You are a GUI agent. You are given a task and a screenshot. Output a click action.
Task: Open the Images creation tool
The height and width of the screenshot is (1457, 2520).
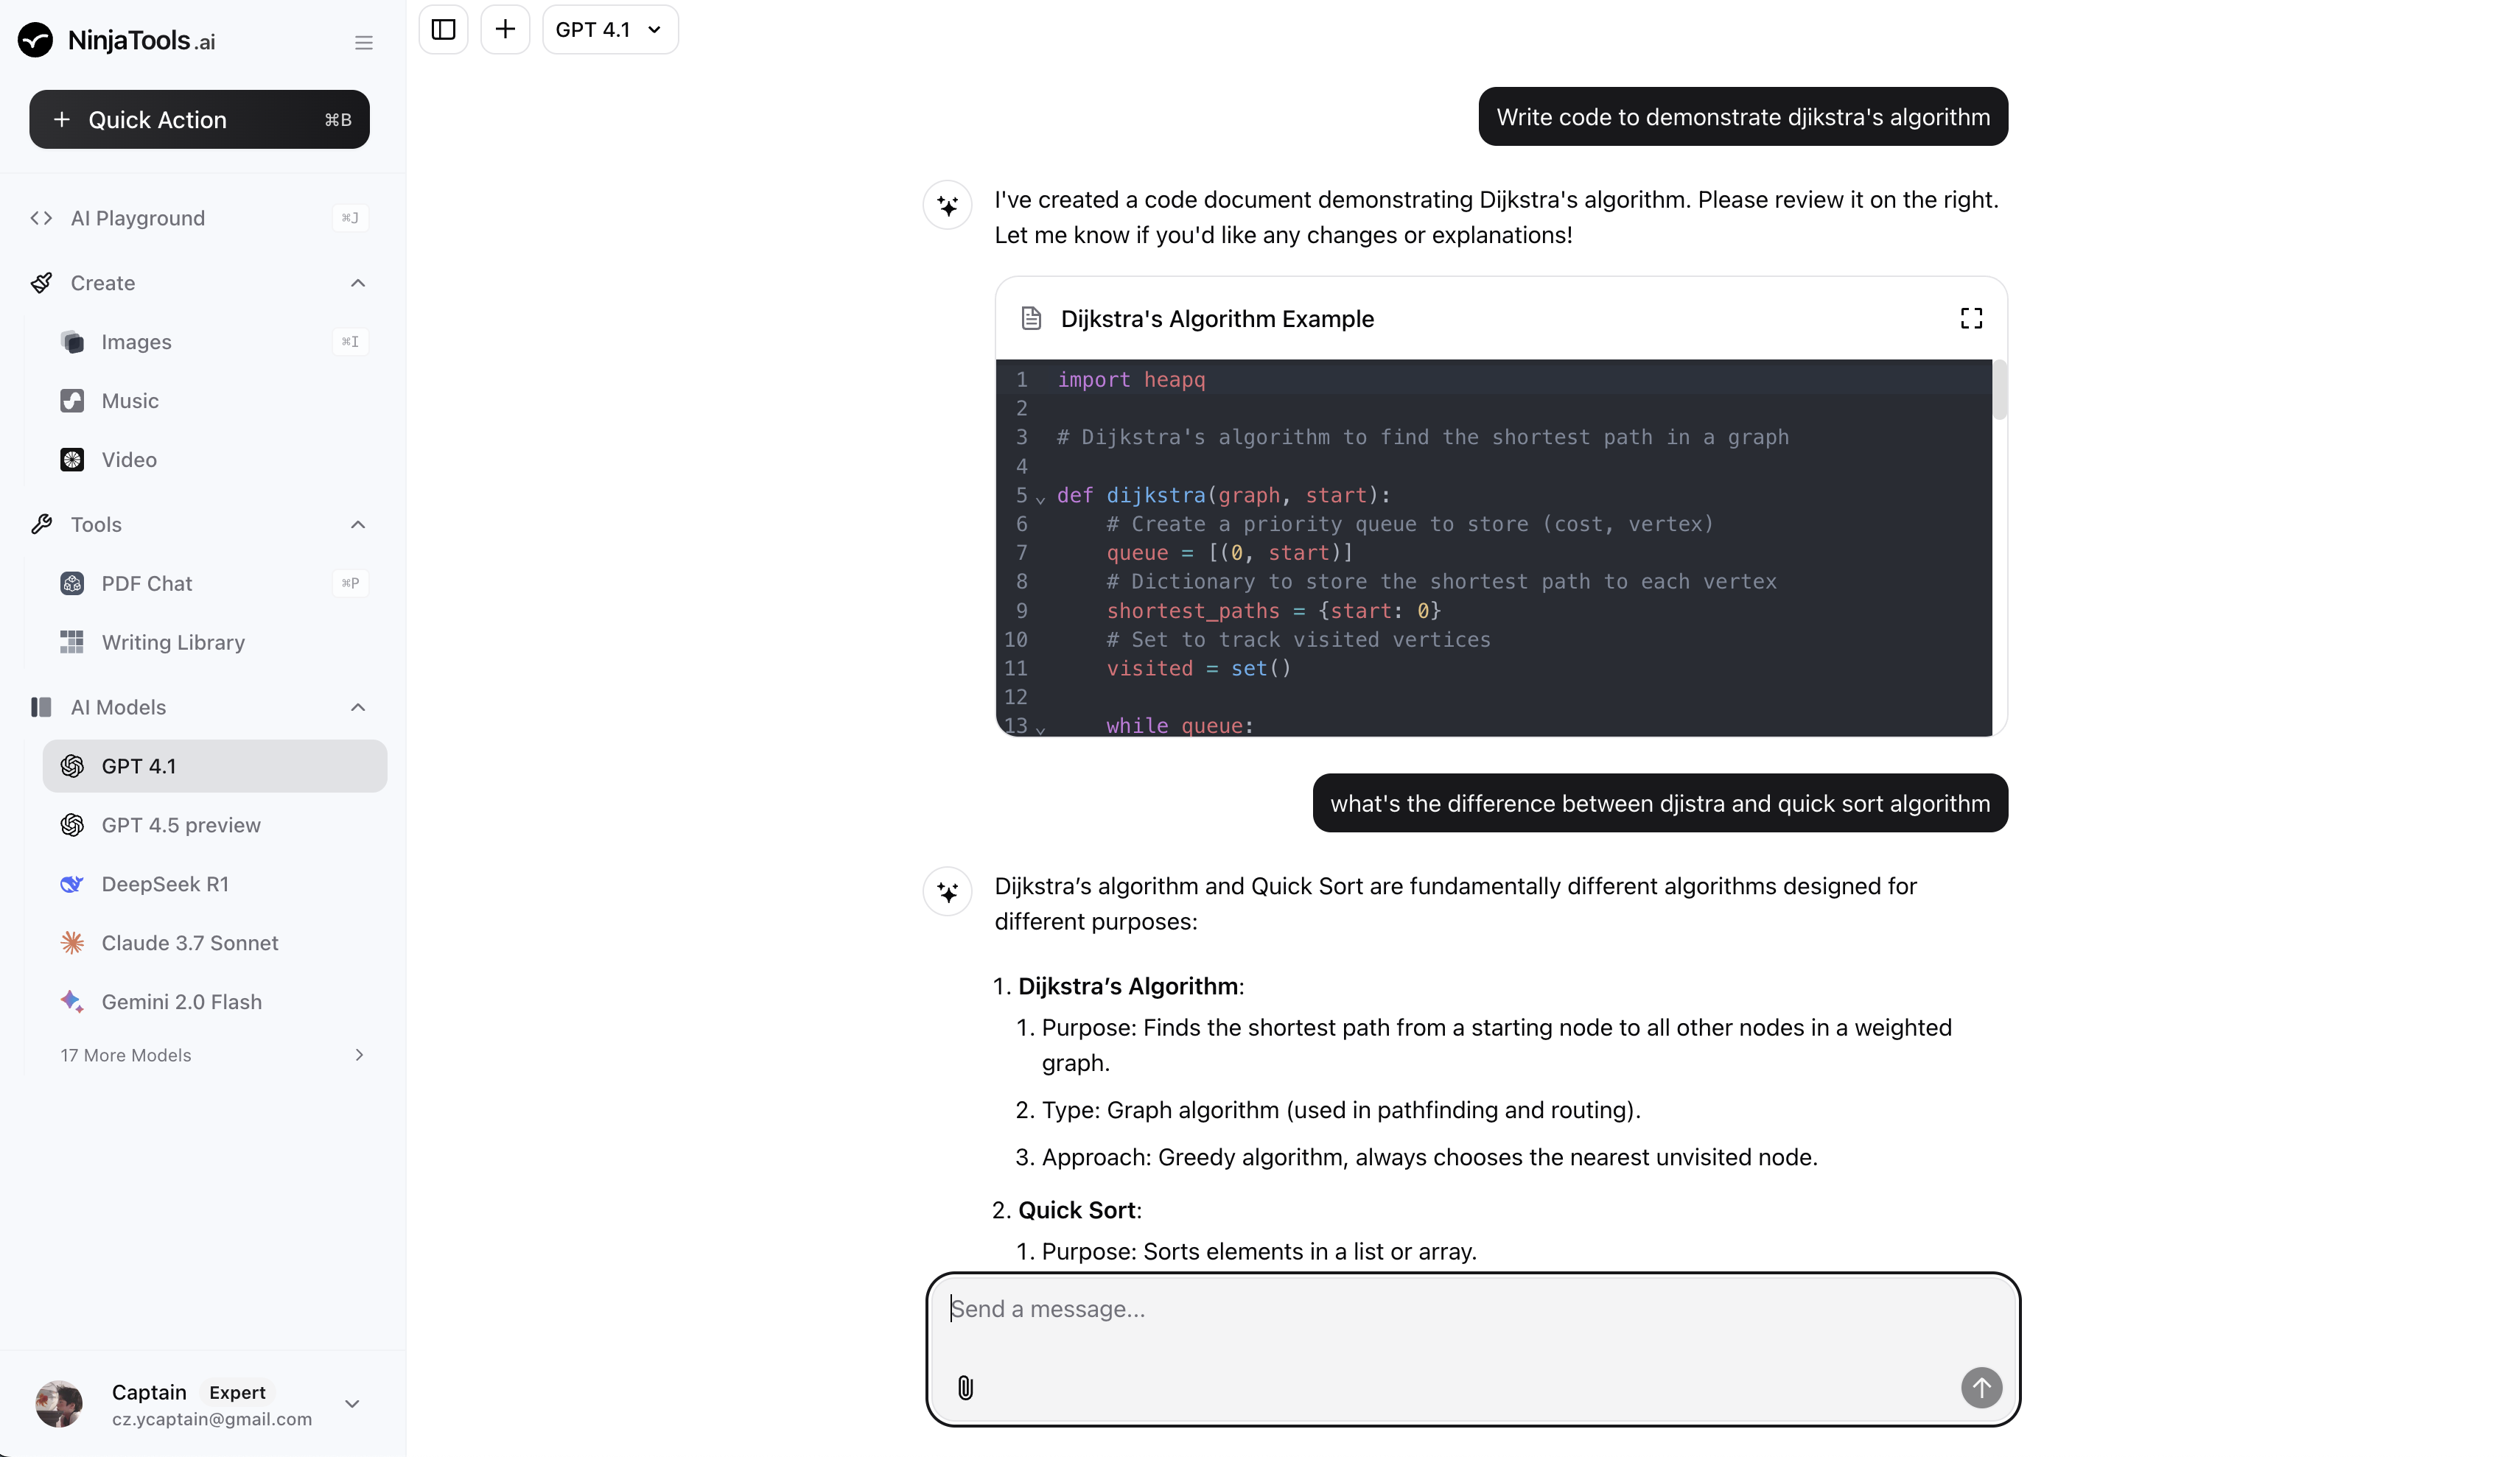[x=138, y=341]
